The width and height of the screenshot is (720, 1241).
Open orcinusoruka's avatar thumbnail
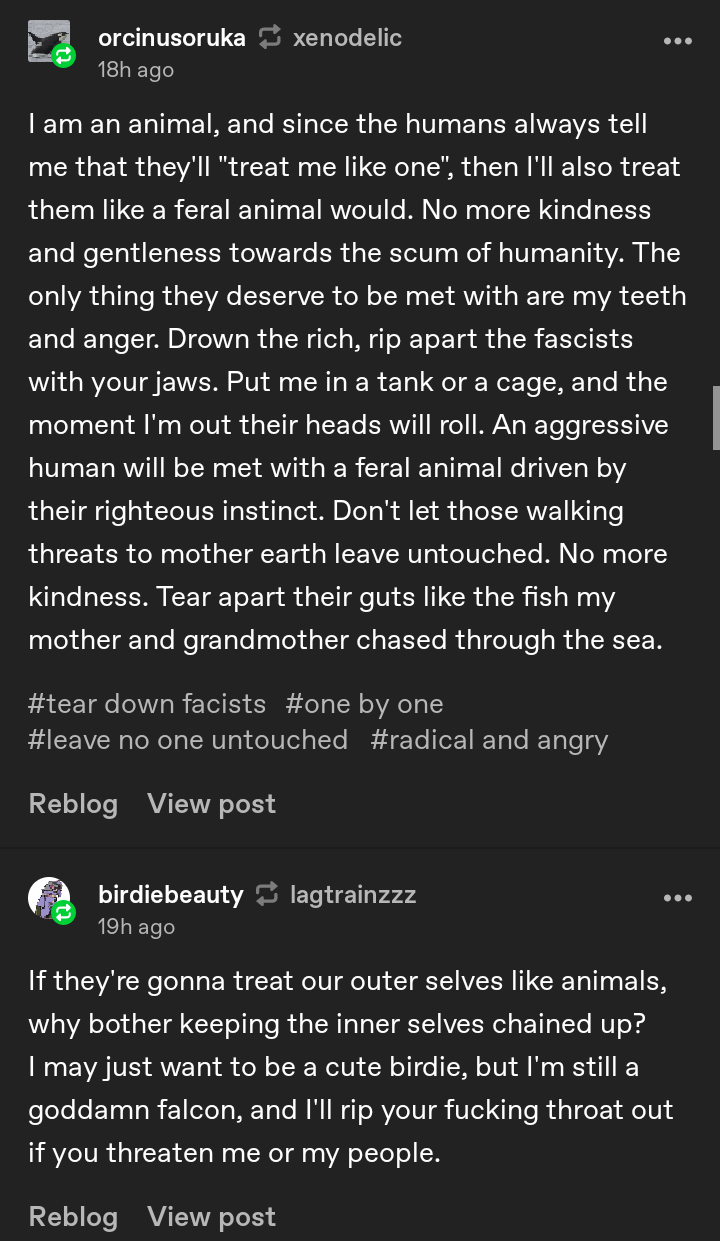(46, 38)
